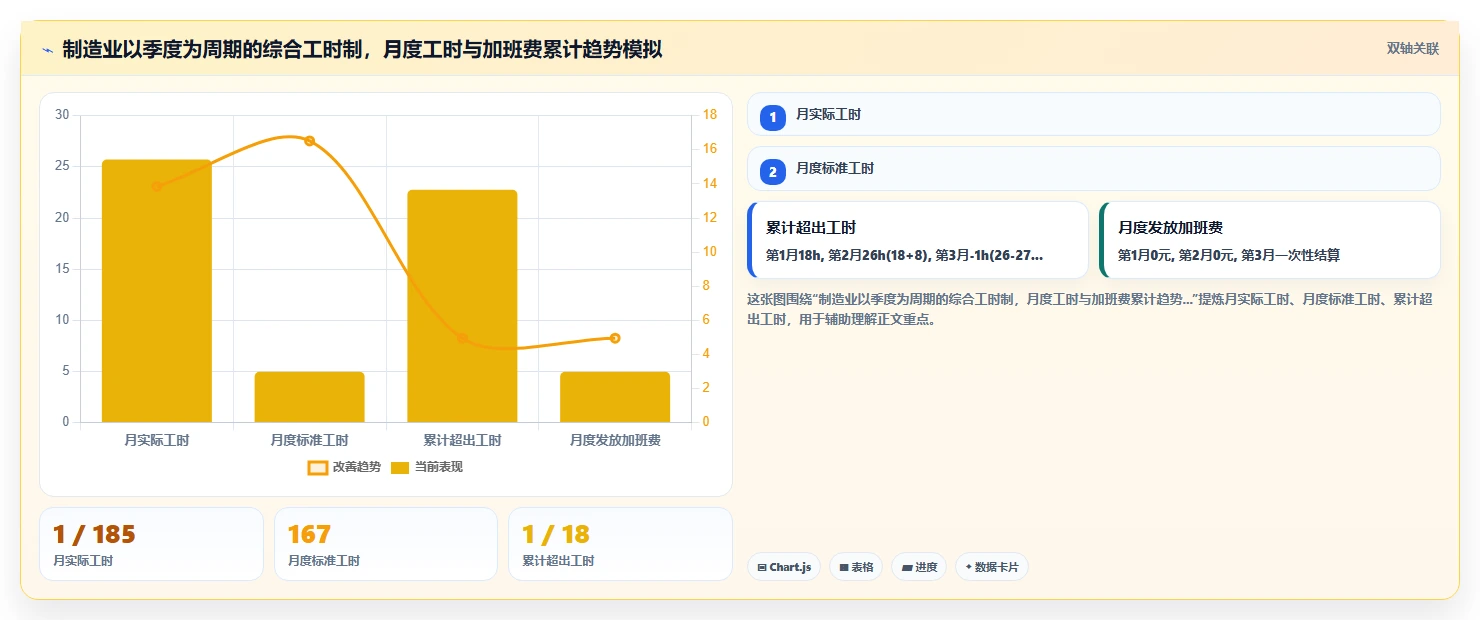Click the Chart.js tag
This screenshot has width=1480, height=620.
point(784,567)
